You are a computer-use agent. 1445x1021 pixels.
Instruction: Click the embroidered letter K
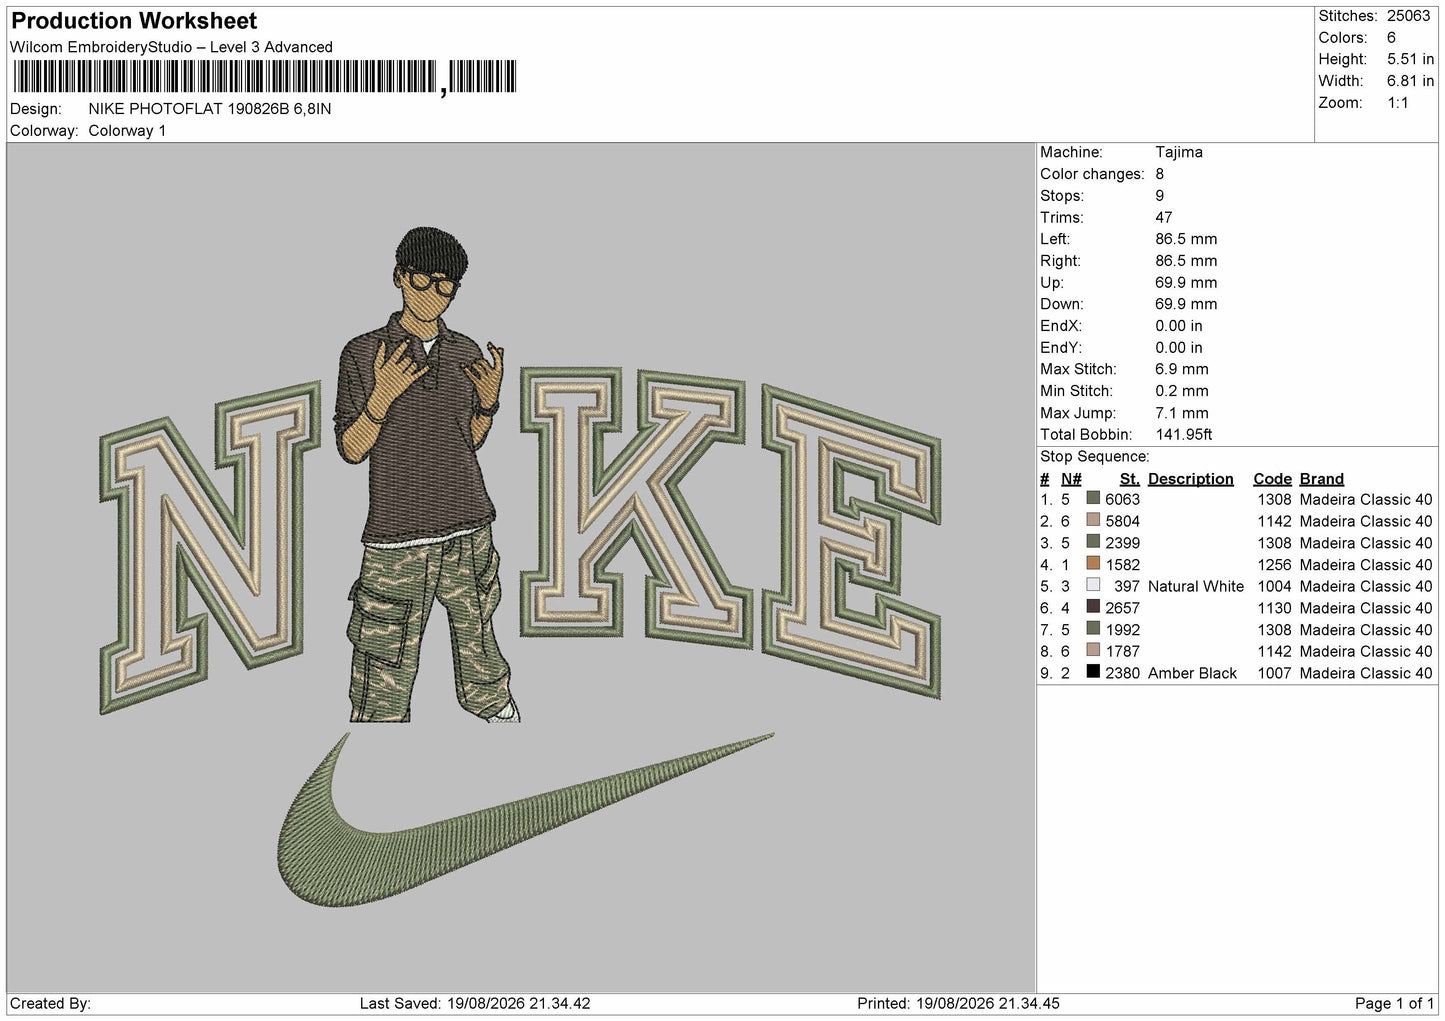[634, 507]
